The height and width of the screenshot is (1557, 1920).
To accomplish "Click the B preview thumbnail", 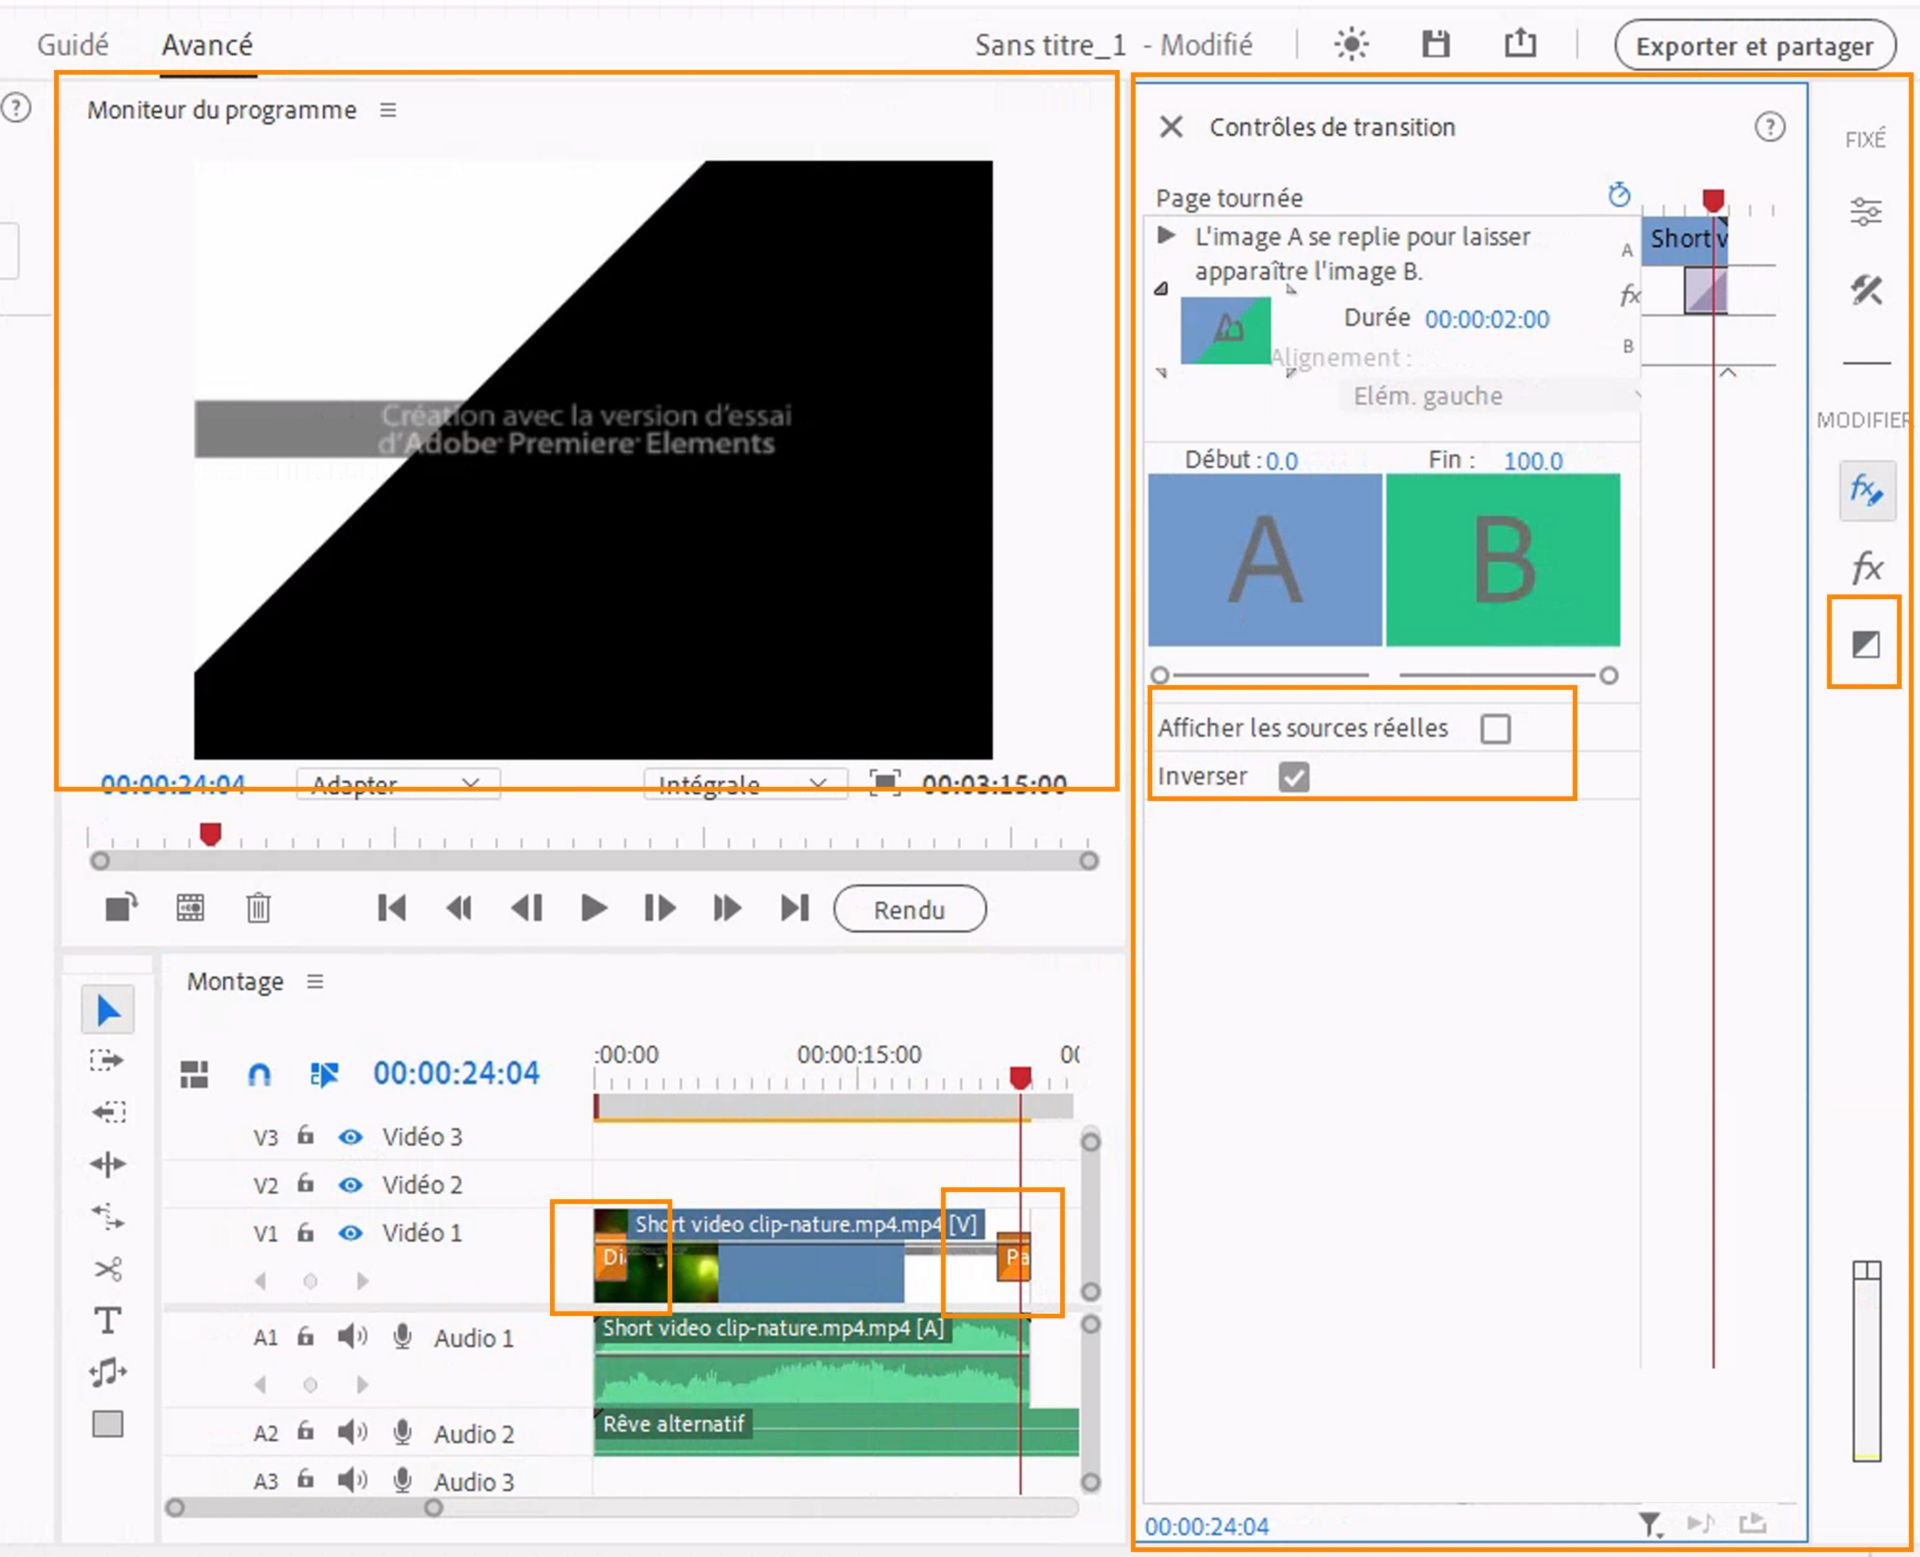I will point(1503,559).
